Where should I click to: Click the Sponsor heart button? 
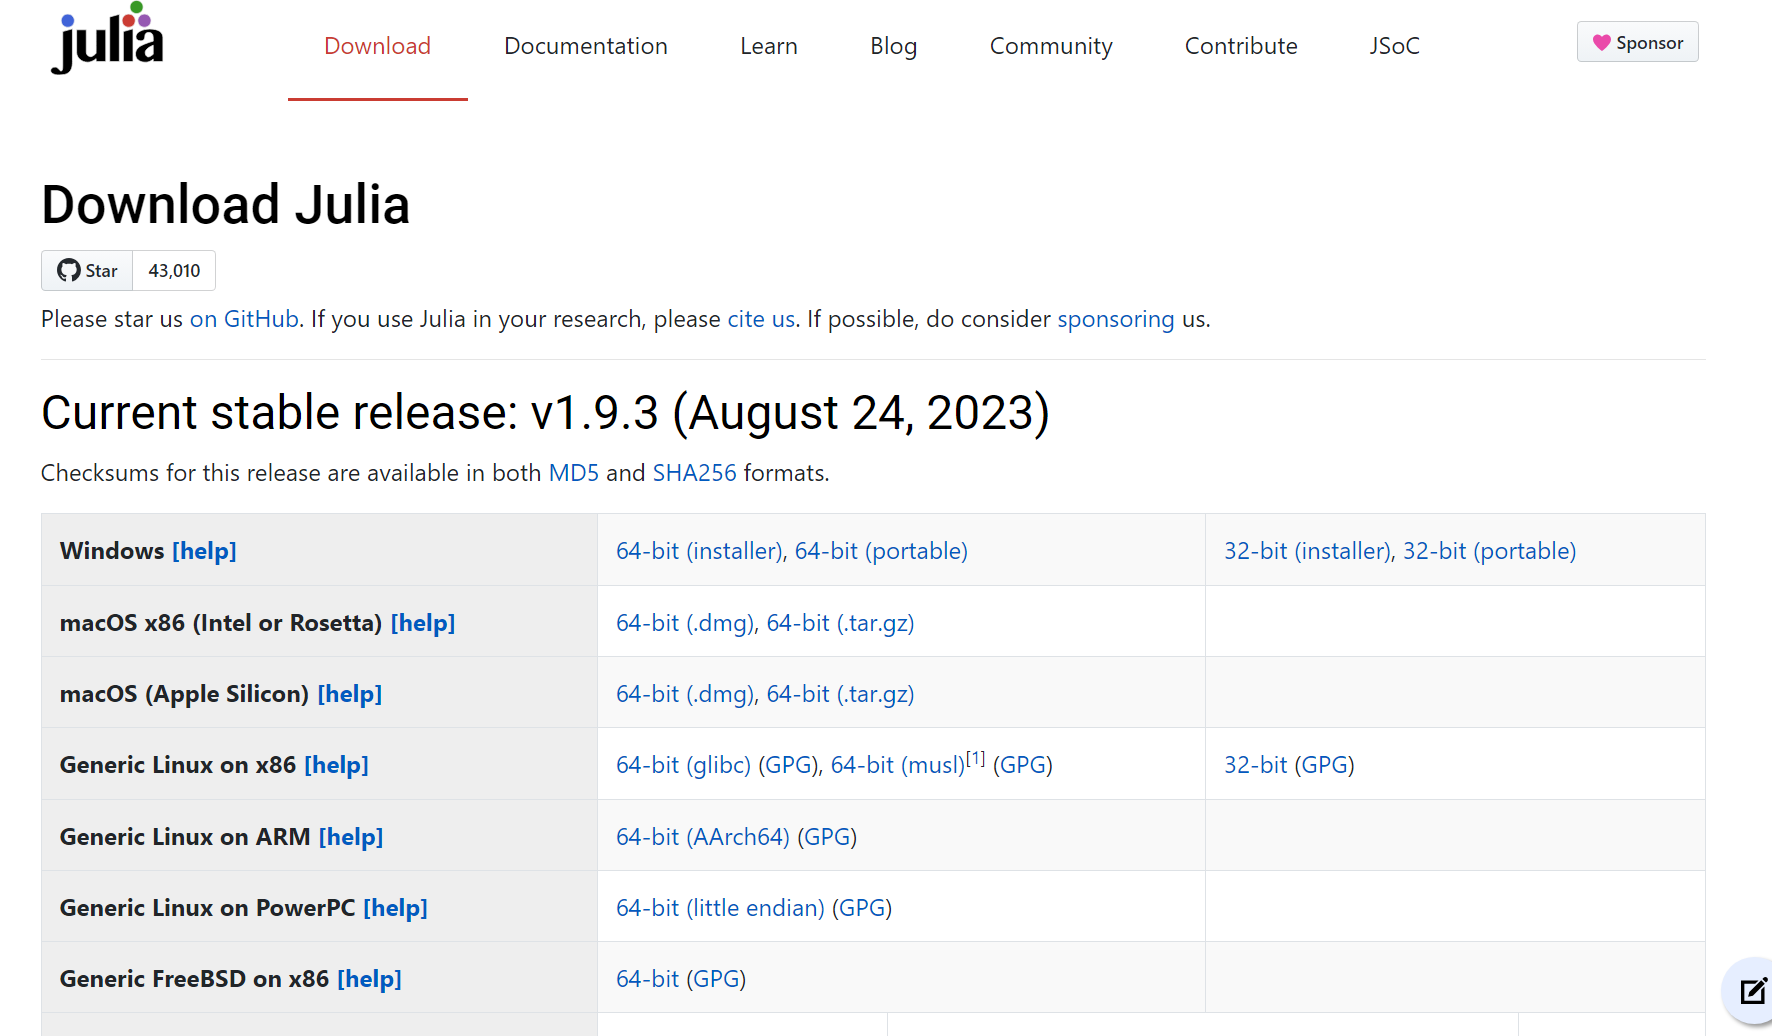pos(1637,42)
